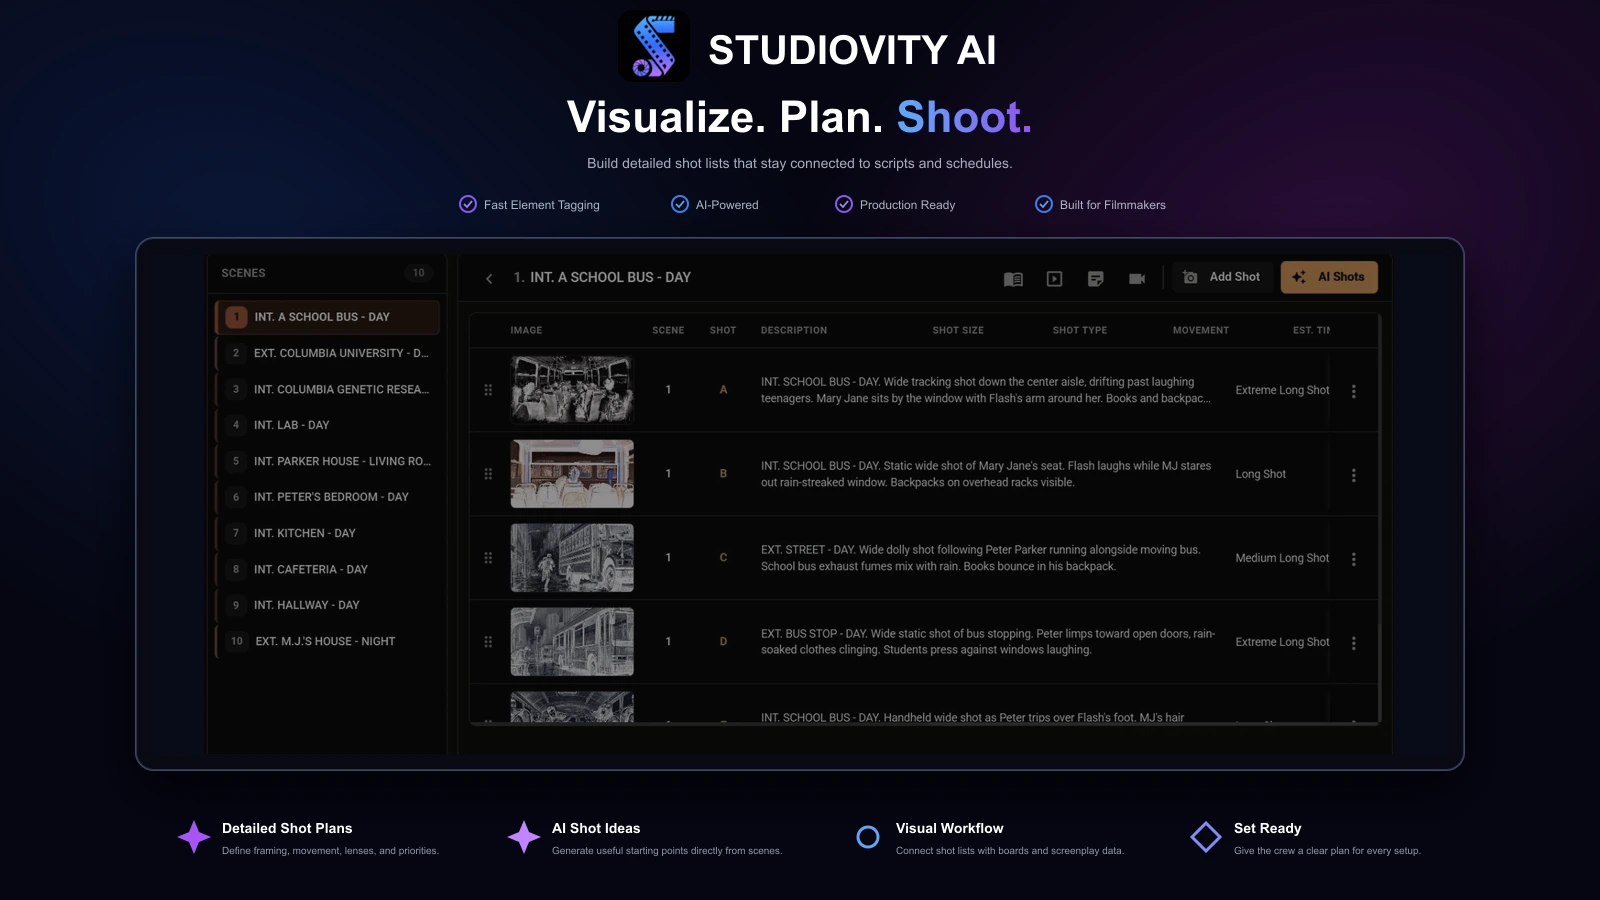
Task: Click the Add Shot button
Action: coord(1221,277)
